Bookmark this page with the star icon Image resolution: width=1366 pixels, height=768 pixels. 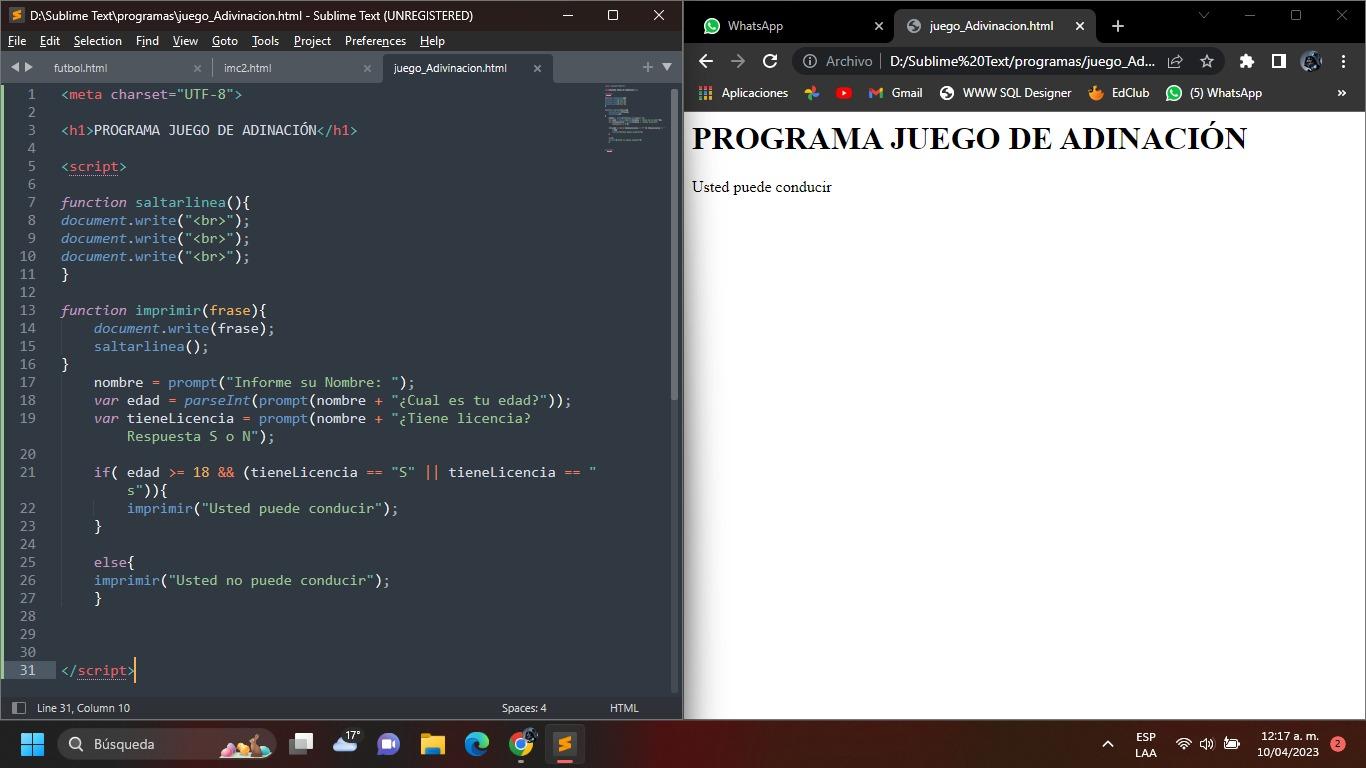coord(1207,61)
